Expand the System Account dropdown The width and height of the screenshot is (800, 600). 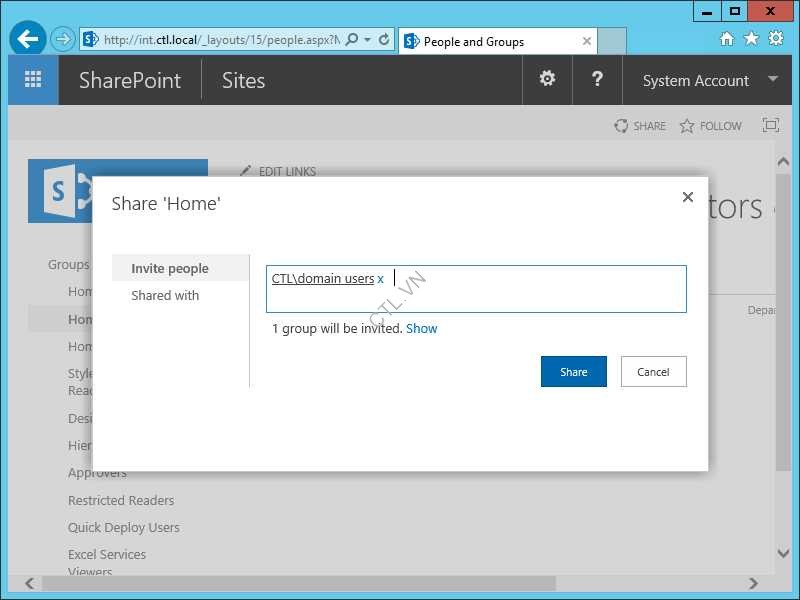click(x=772, y=80)
